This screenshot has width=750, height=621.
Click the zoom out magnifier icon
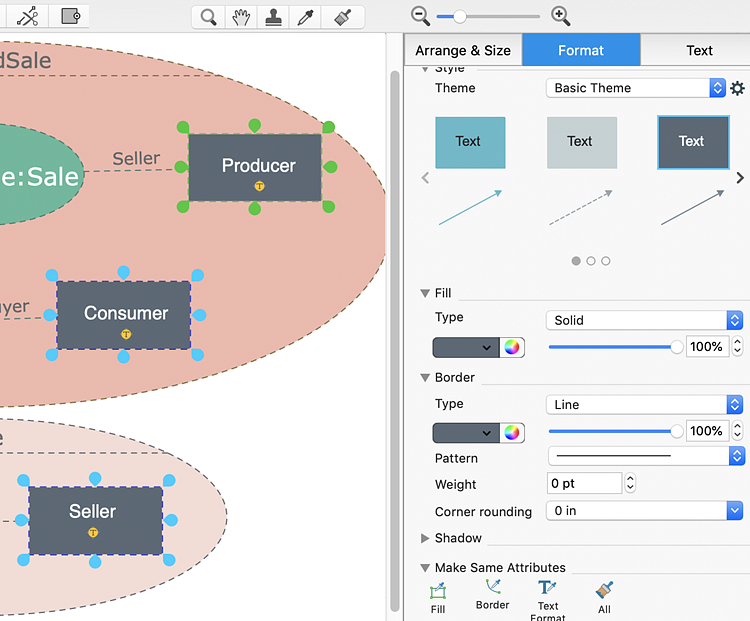tap(420, 16)
